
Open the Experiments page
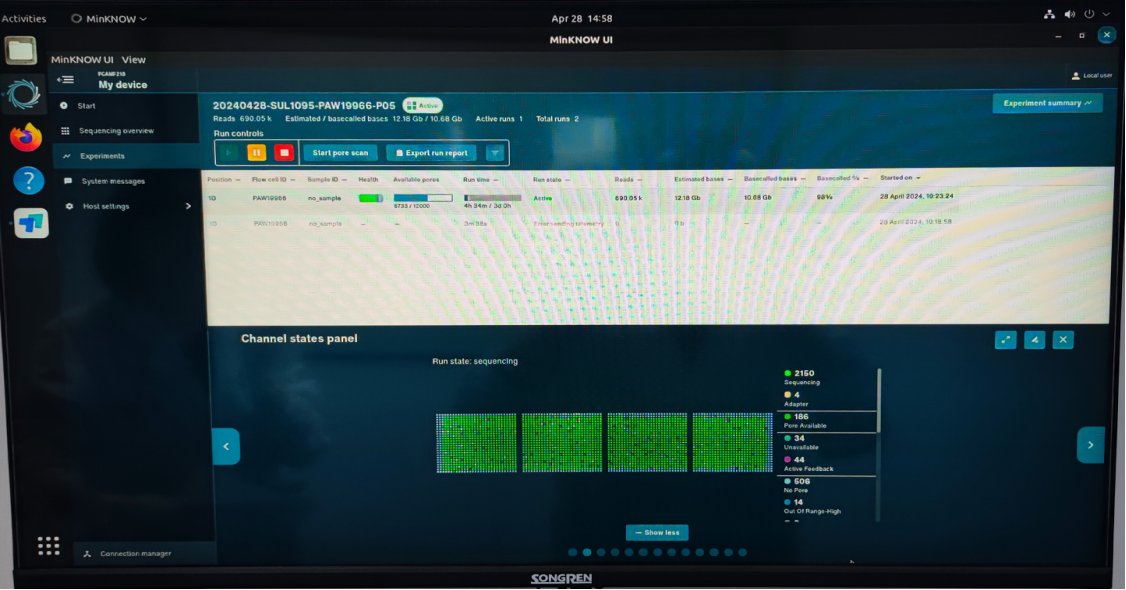(102, 156)
